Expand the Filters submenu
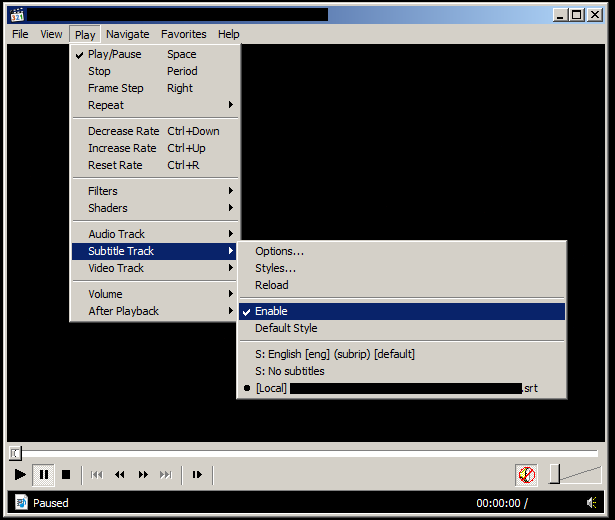615x520 pixels. pos(155,191)
